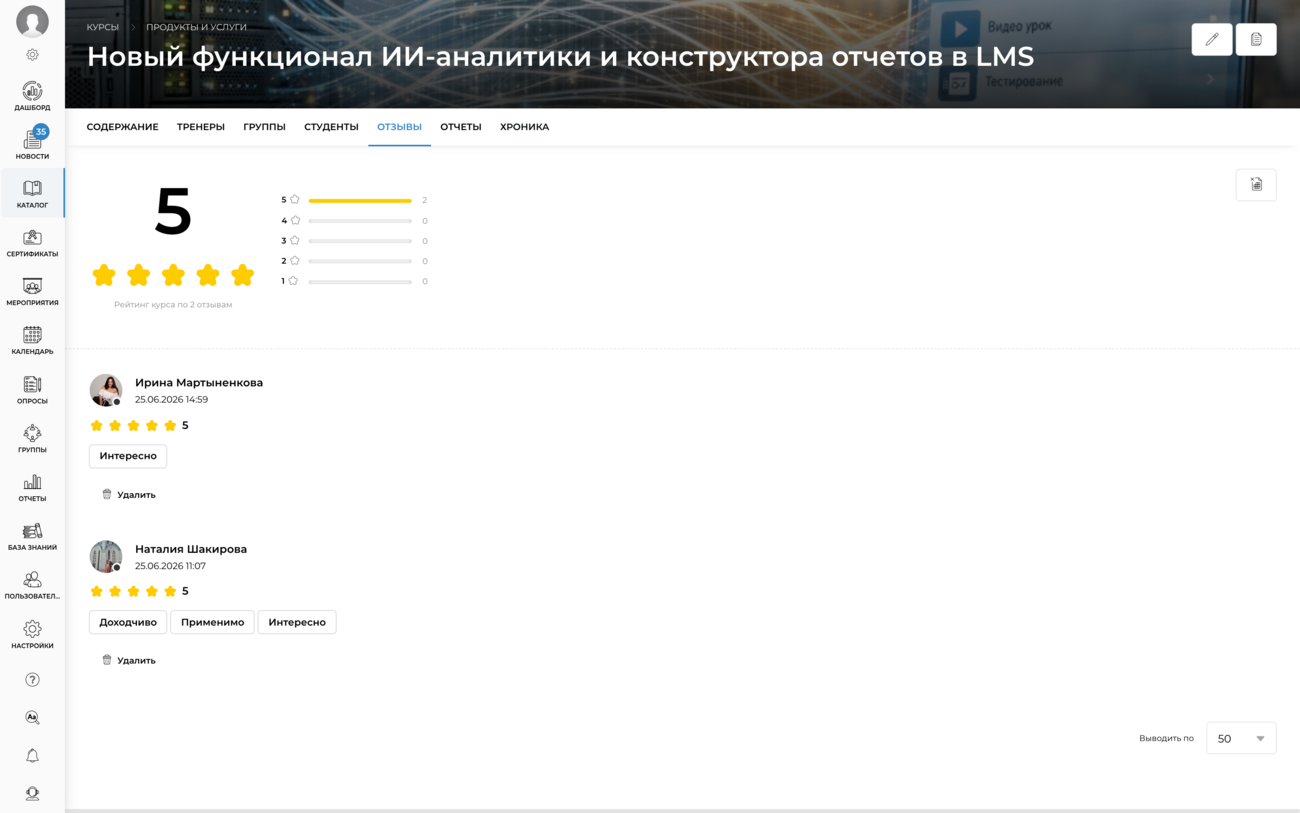Click the Доходчиво tag
1300x813 pixels.
[x=128, y=622]
